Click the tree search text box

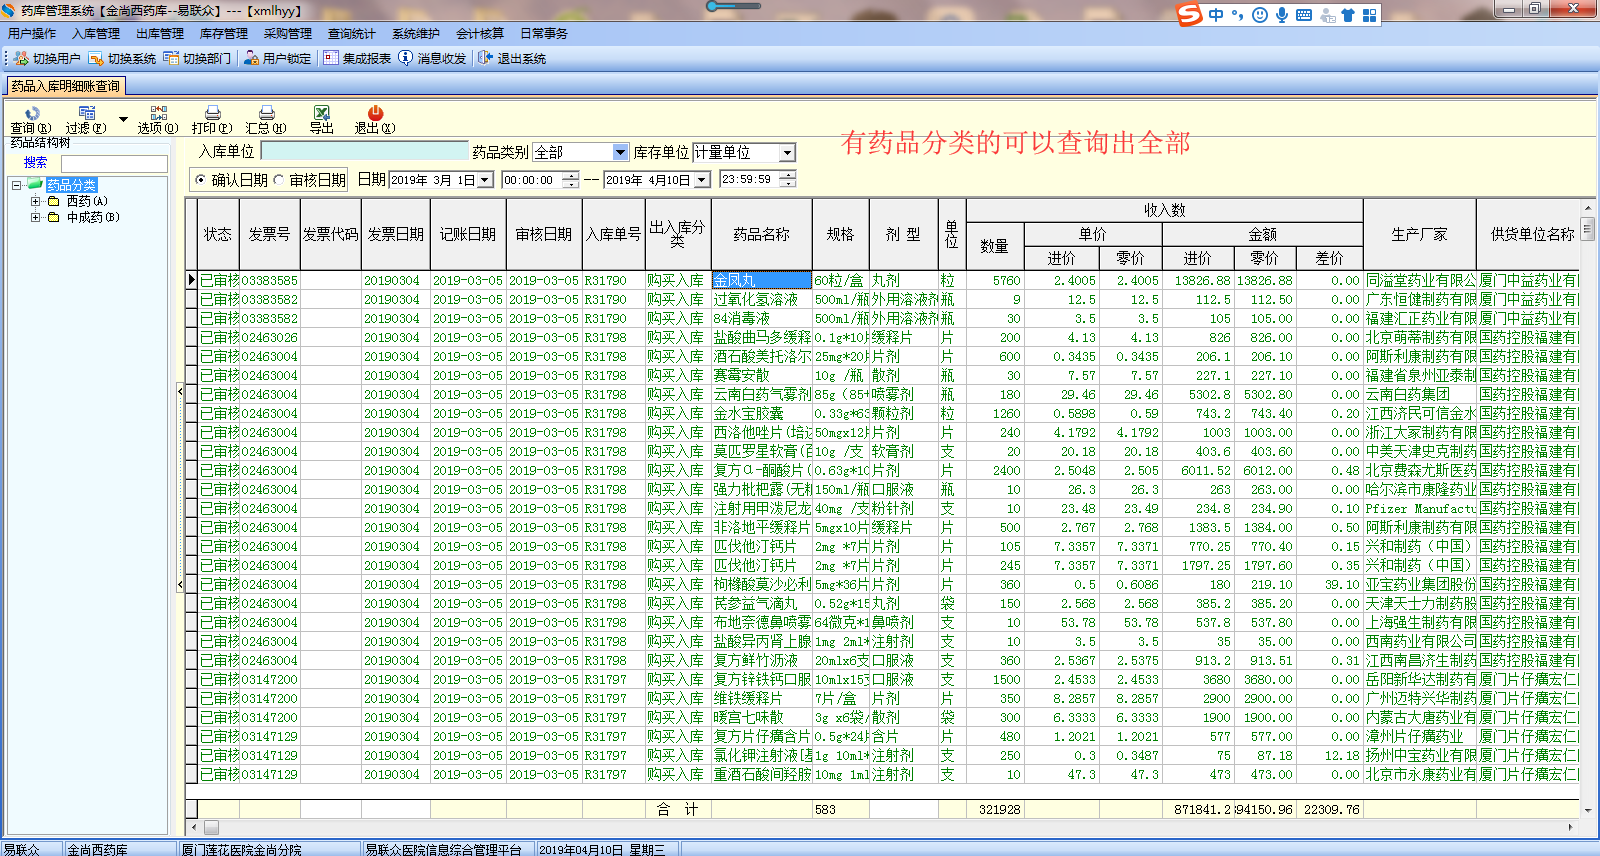(114, 163)
